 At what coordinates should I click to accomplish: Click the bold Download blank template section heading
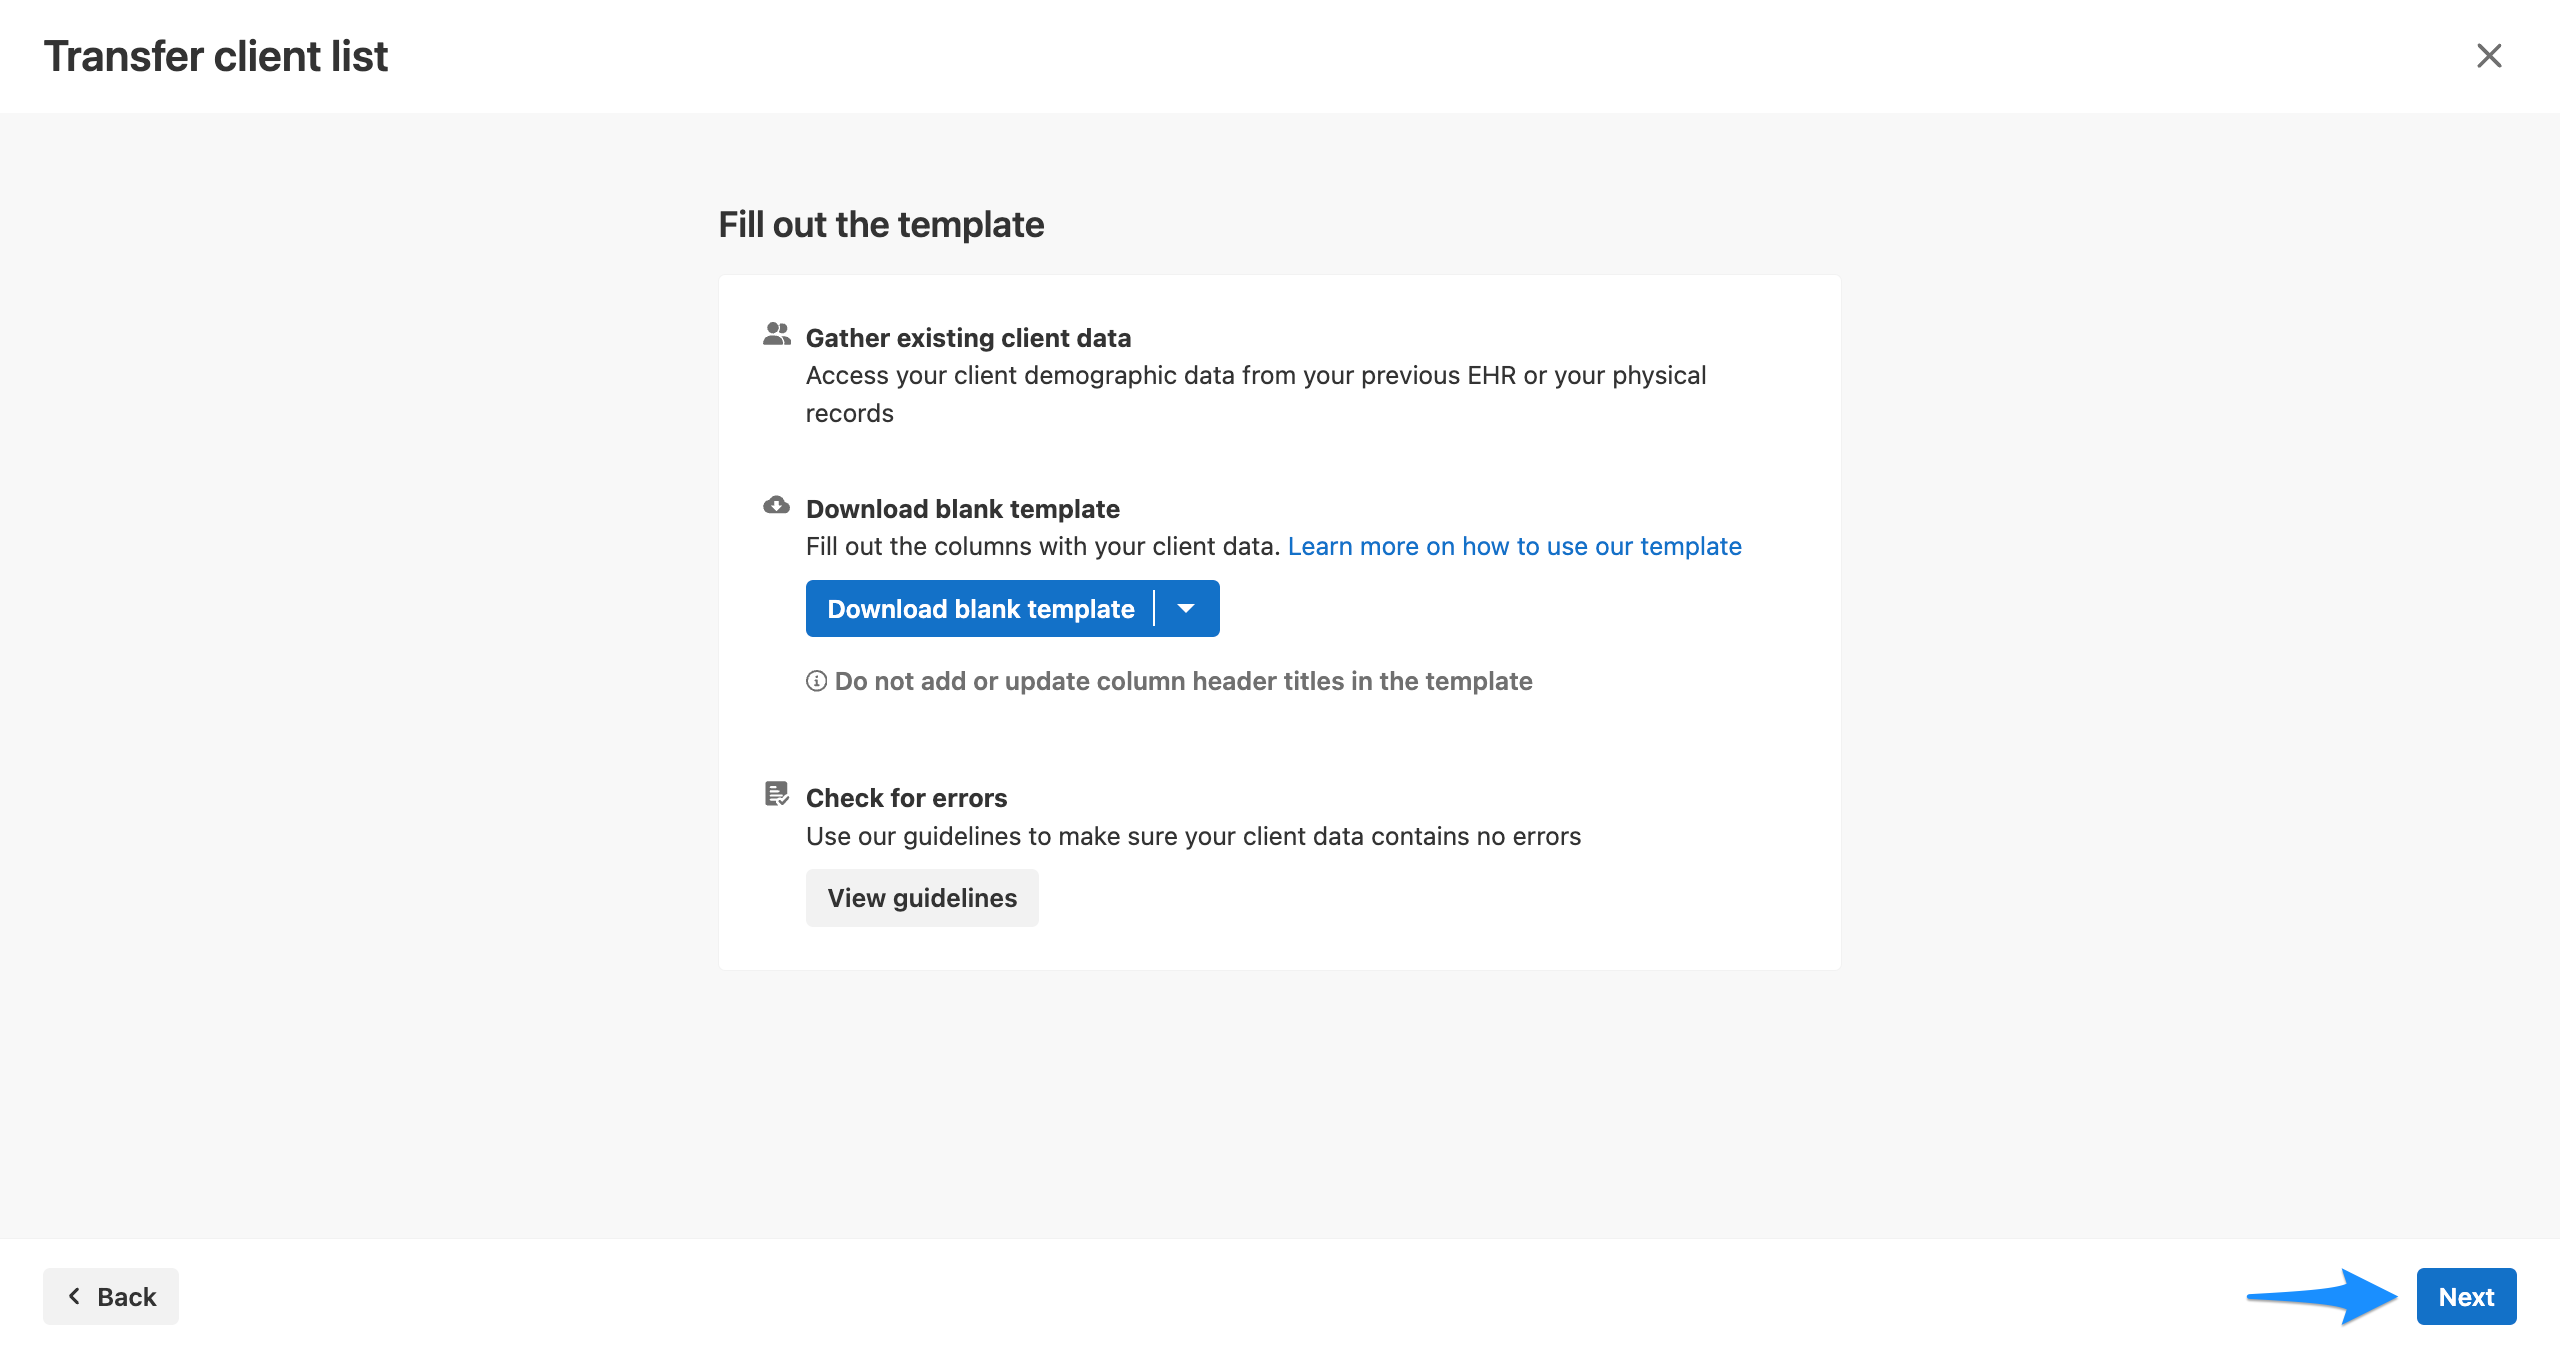(962, 509)
